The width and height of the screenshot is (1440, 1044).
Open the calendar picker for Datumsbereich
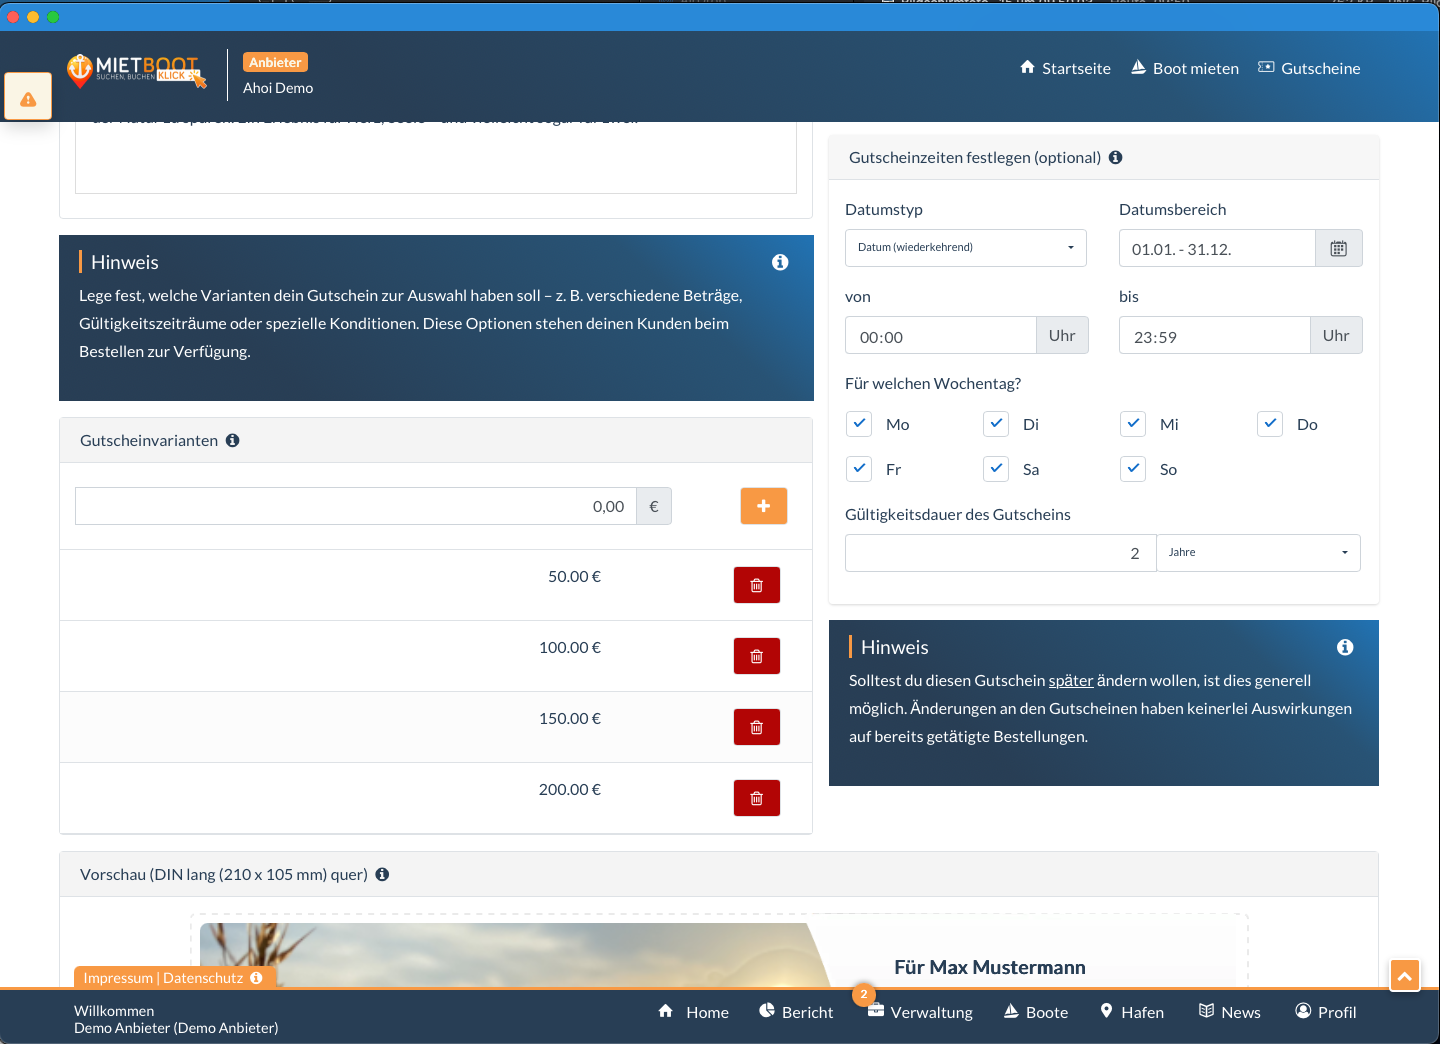point(1338,249)
